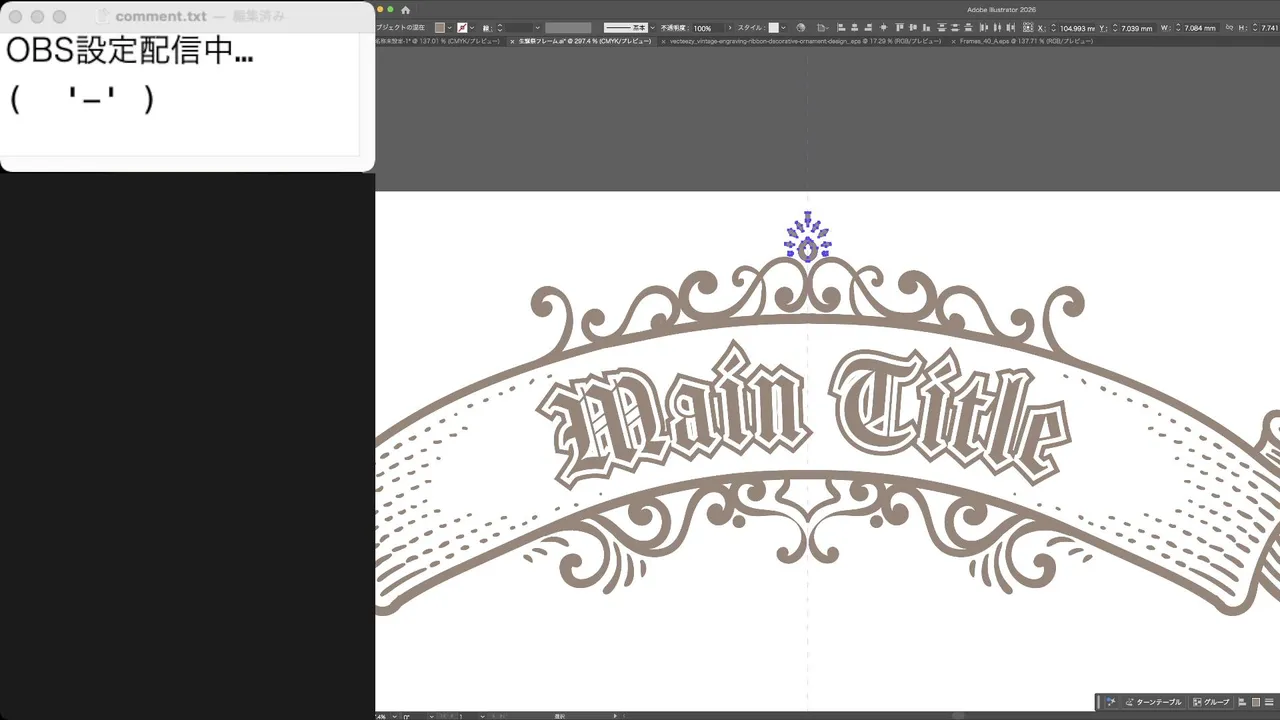Expand the opacity slider arrow

coord(730,28)
